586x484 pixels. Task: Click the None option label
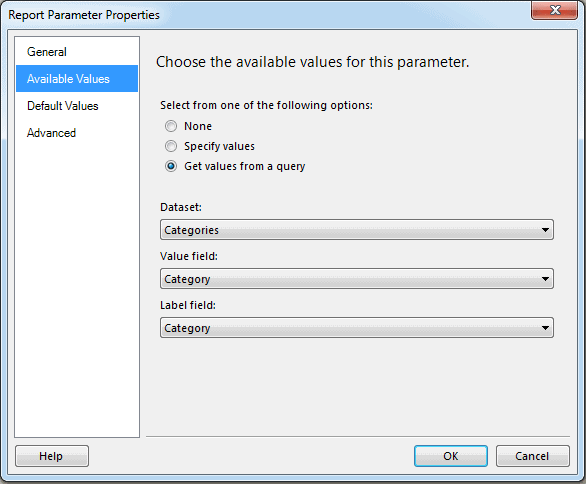(x=198, y=126)
